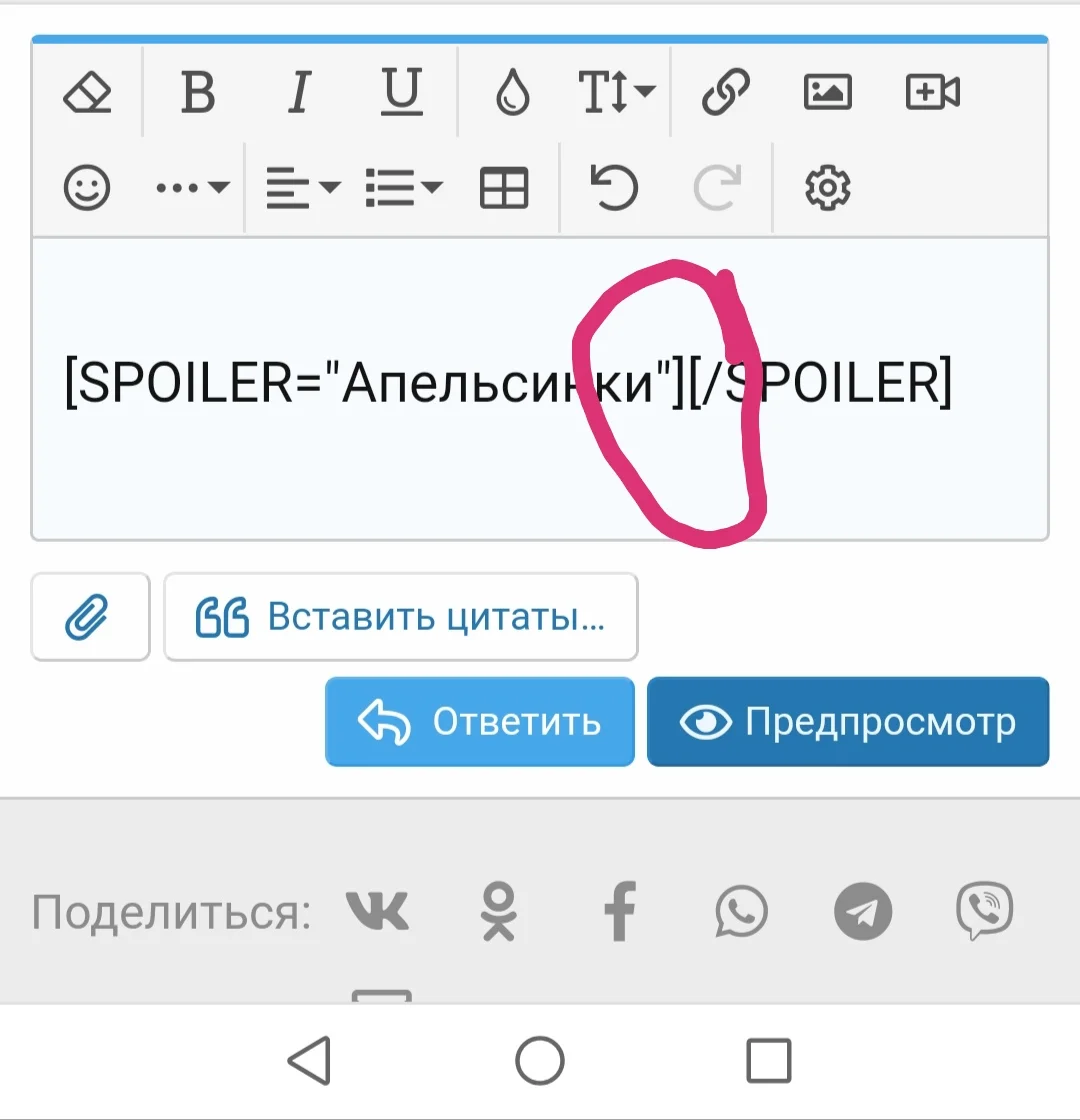Open Предпросмотр to preview the post
This screenshot has width=1080, height=1120.
coord(848,721)
